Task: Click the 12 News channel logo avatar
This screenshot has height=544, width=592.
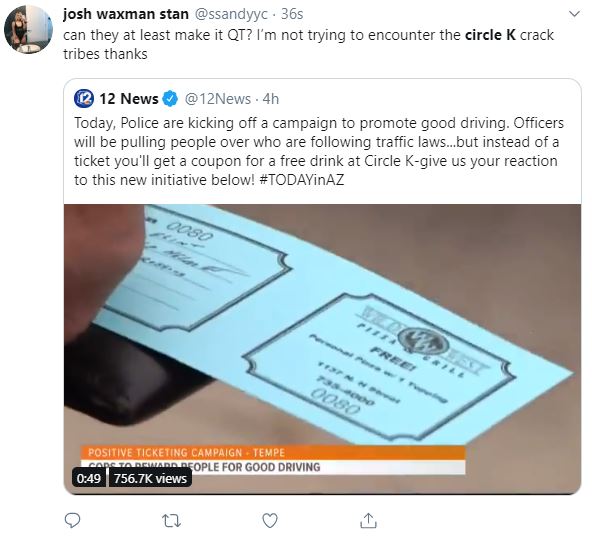Action: point(84,99)
